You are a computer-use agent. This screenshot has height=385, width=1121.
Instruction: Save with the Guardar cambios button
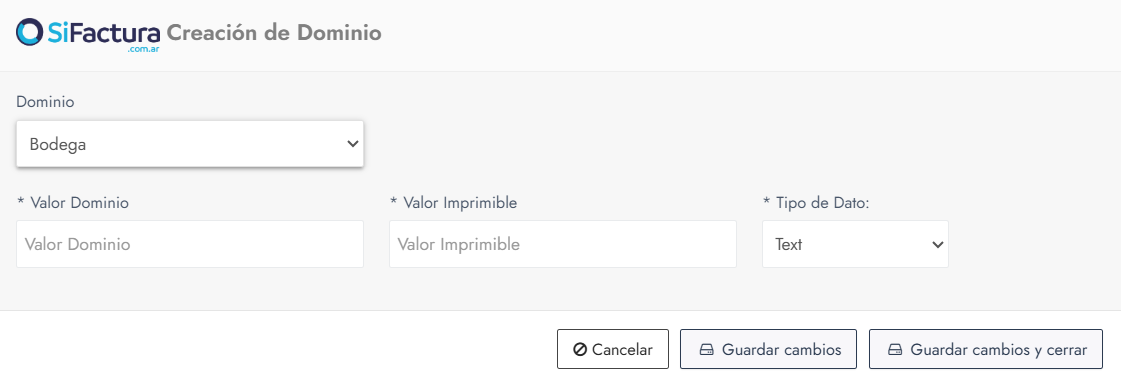(x=768, y=349)
